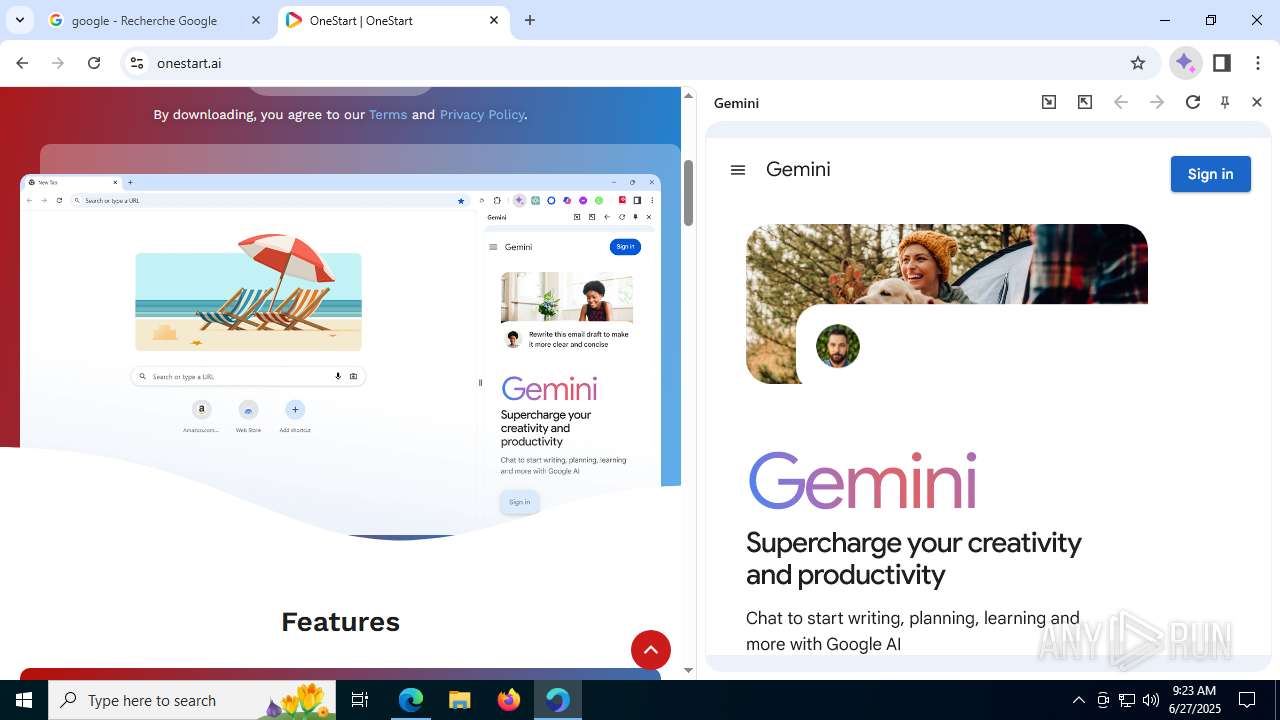Go back to previous page

pos(22,63)
